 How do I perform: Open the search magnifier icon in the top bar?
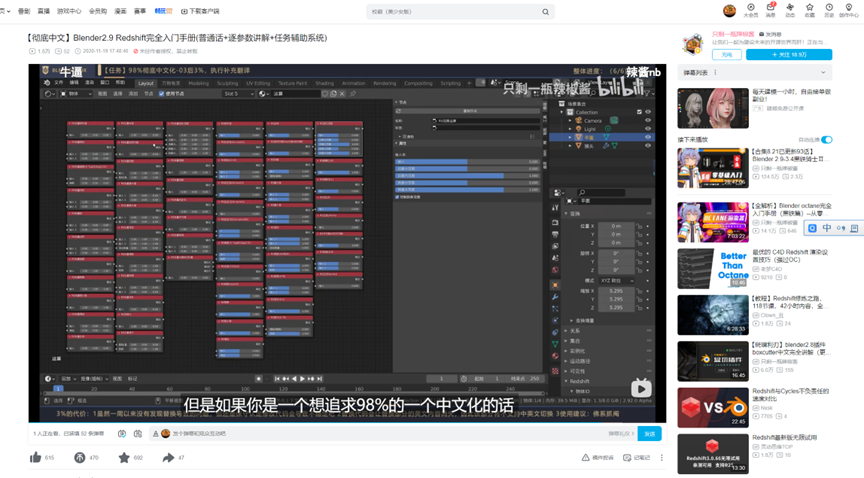[x=545, y=12]
